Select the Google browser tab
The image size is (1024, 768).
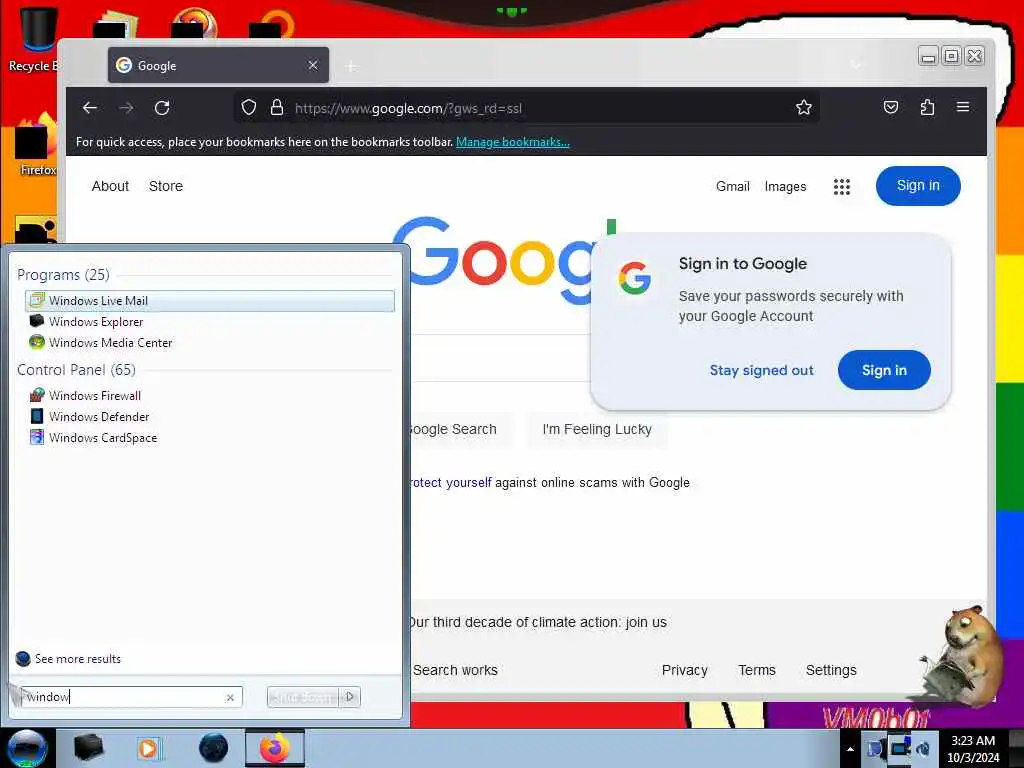tap(218, 65)
